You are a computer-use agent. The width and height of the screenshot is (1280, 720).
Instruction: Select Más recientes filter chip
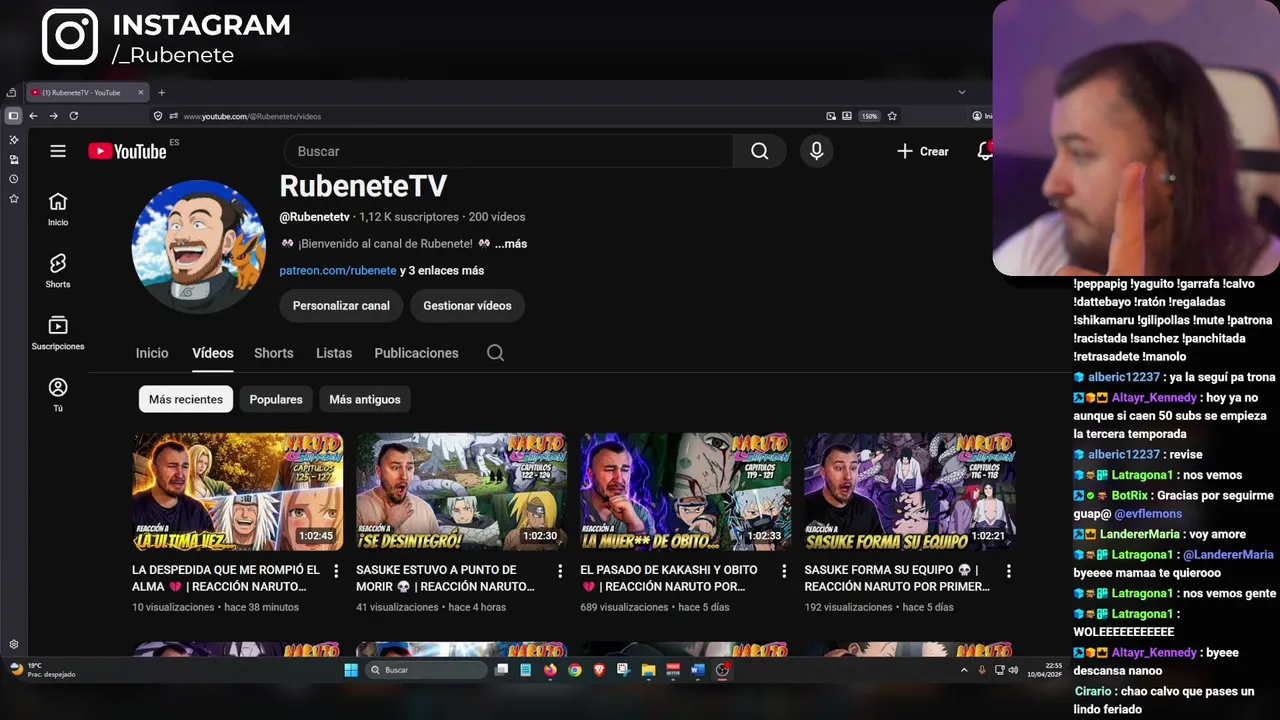(x=186, y=399)
